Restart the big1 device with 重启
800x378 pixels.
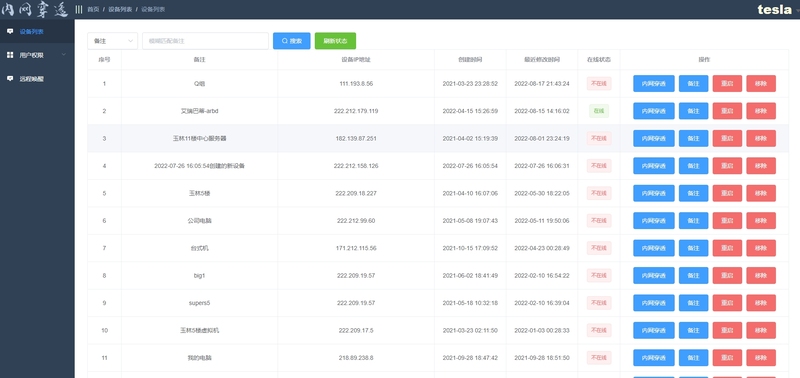click(727, 275)
